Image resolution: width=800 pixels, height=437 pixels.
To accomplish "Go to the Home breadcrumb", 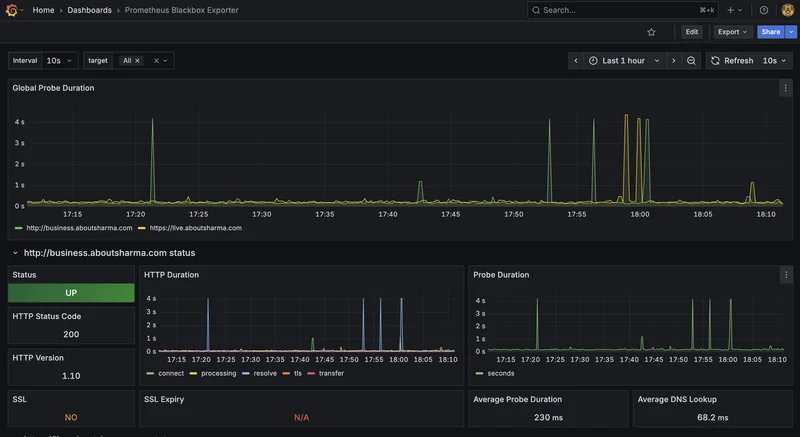I will pyautogui.click(x=43, y=10).
